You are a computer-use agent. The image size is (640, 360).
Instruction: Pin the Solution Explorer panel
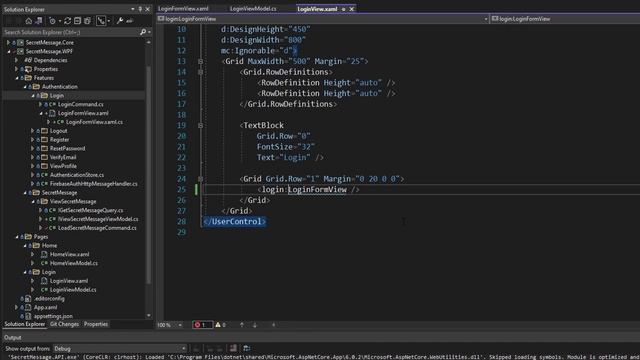tap(140, 9)
